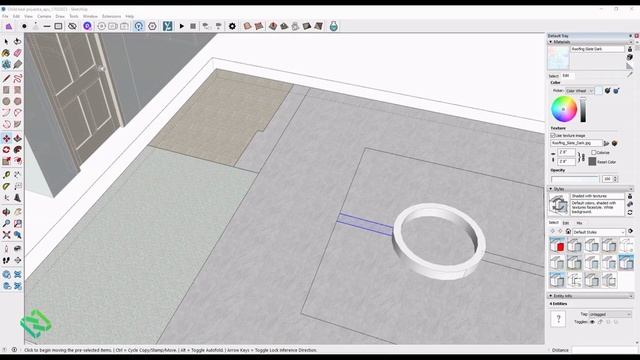This screenshot has width=640, height=360.
Task: Click the Zoom Extents tool
Action: pyautogui.click(x=6, y=235)
